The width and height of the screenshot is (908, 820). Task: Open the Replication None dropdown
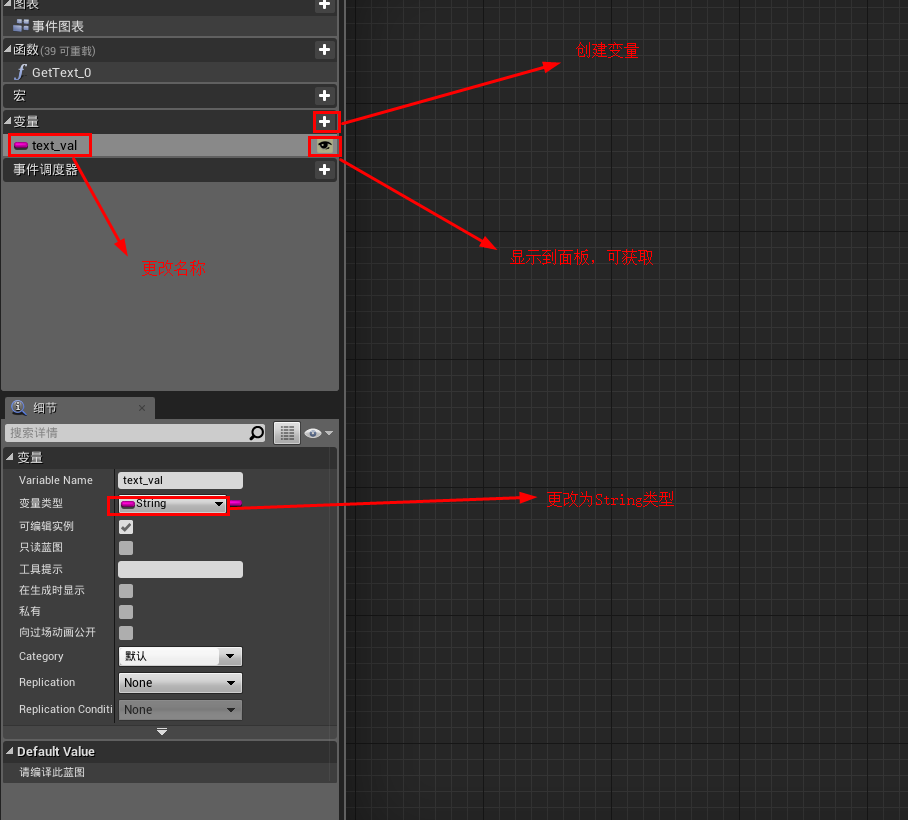[x=180, y=682]
